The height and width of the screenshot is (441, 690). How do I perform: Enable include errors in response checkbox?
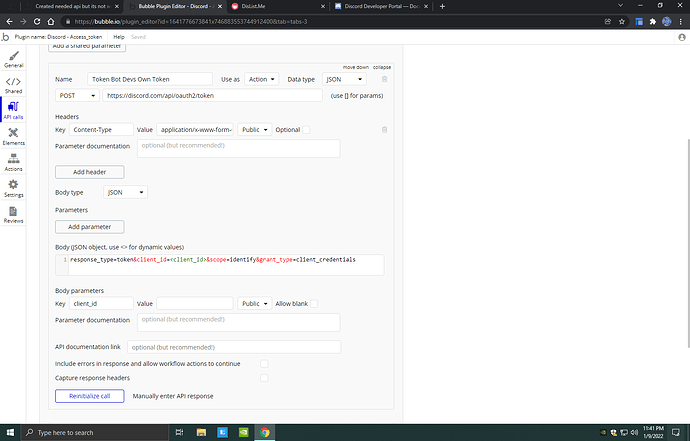tap(264, 364)
